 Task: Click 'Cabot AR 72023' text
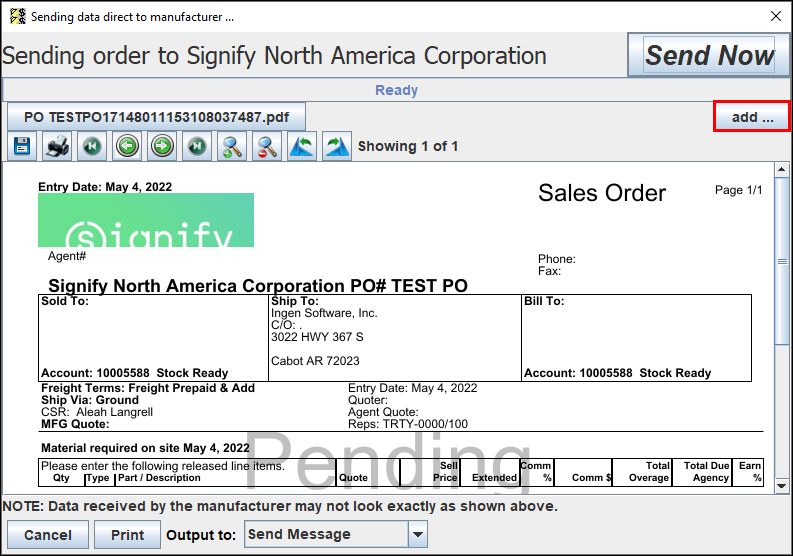[315, 361]
